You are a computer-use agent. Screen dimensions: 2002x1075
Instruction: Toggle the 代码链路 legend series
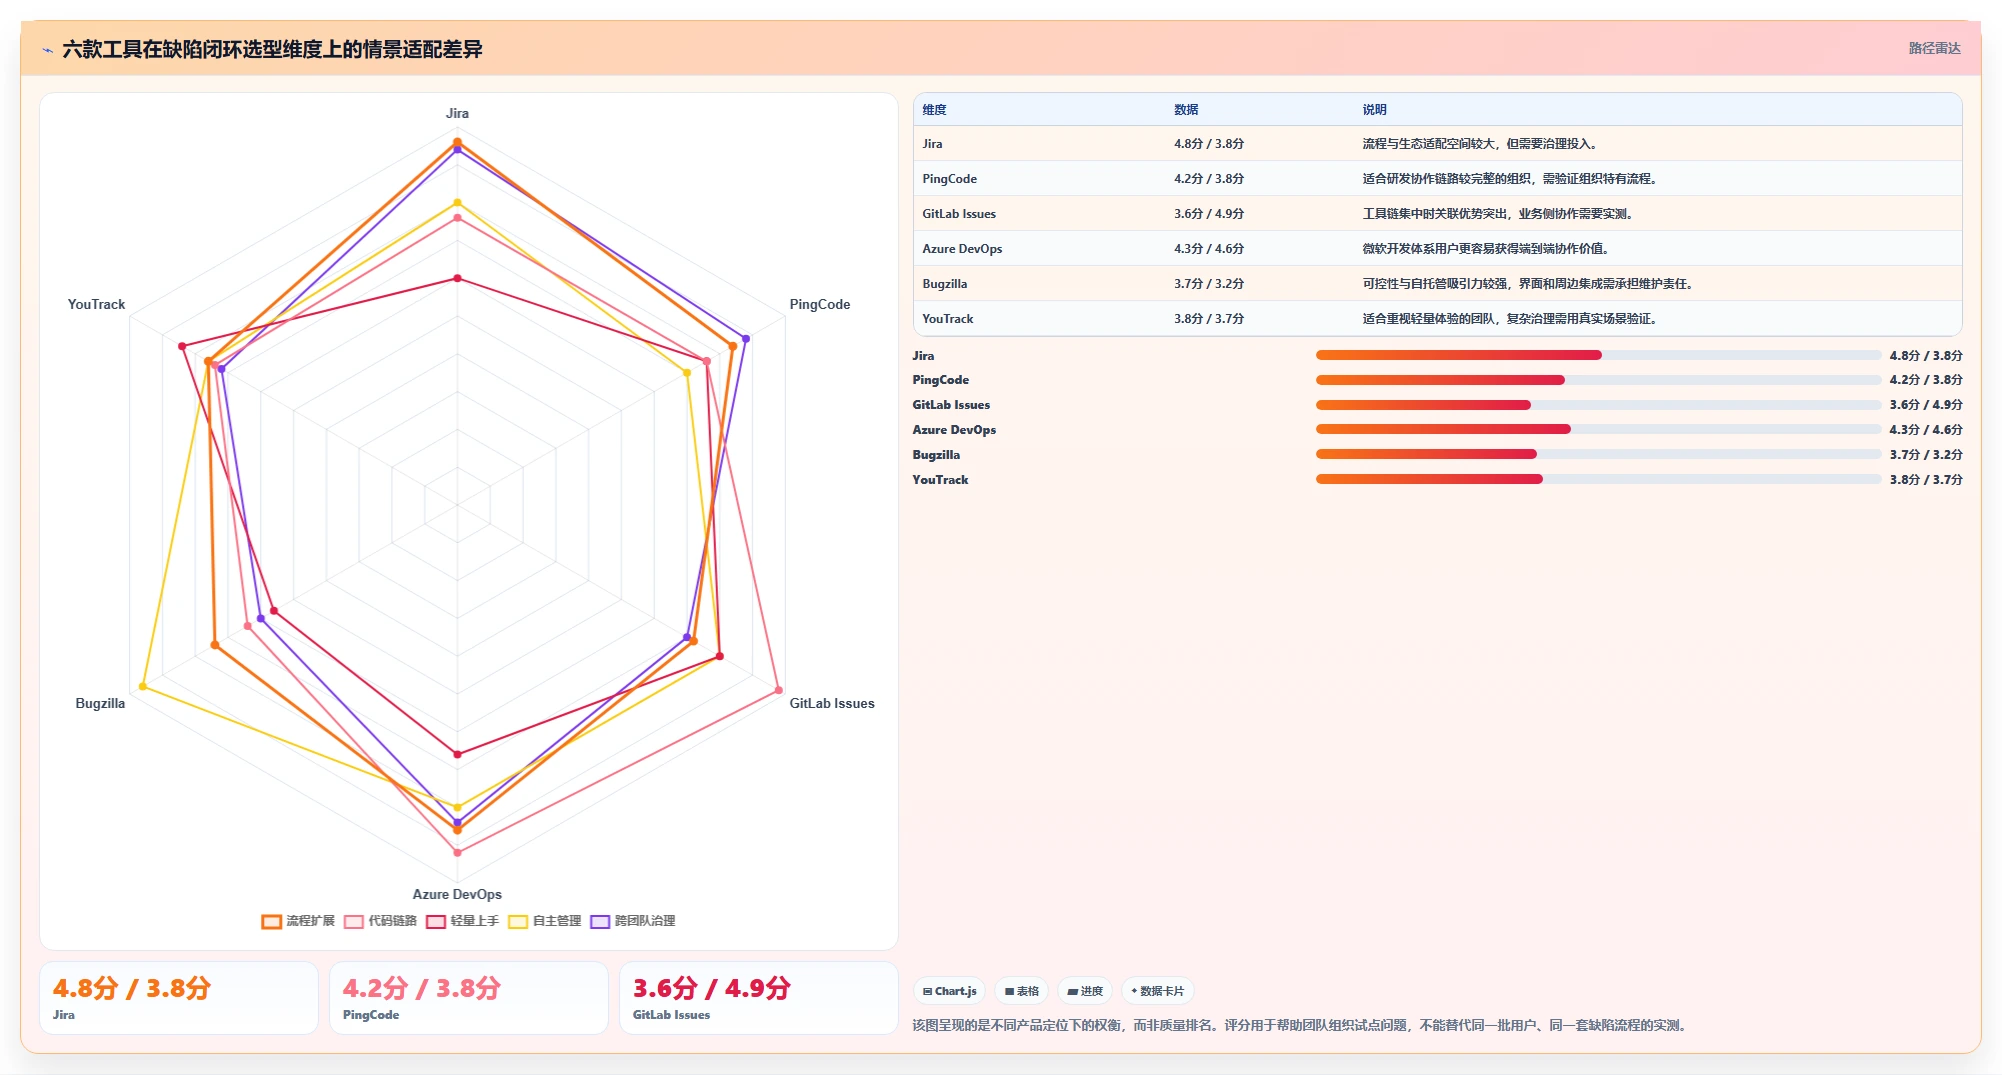(x=380, y=921)
